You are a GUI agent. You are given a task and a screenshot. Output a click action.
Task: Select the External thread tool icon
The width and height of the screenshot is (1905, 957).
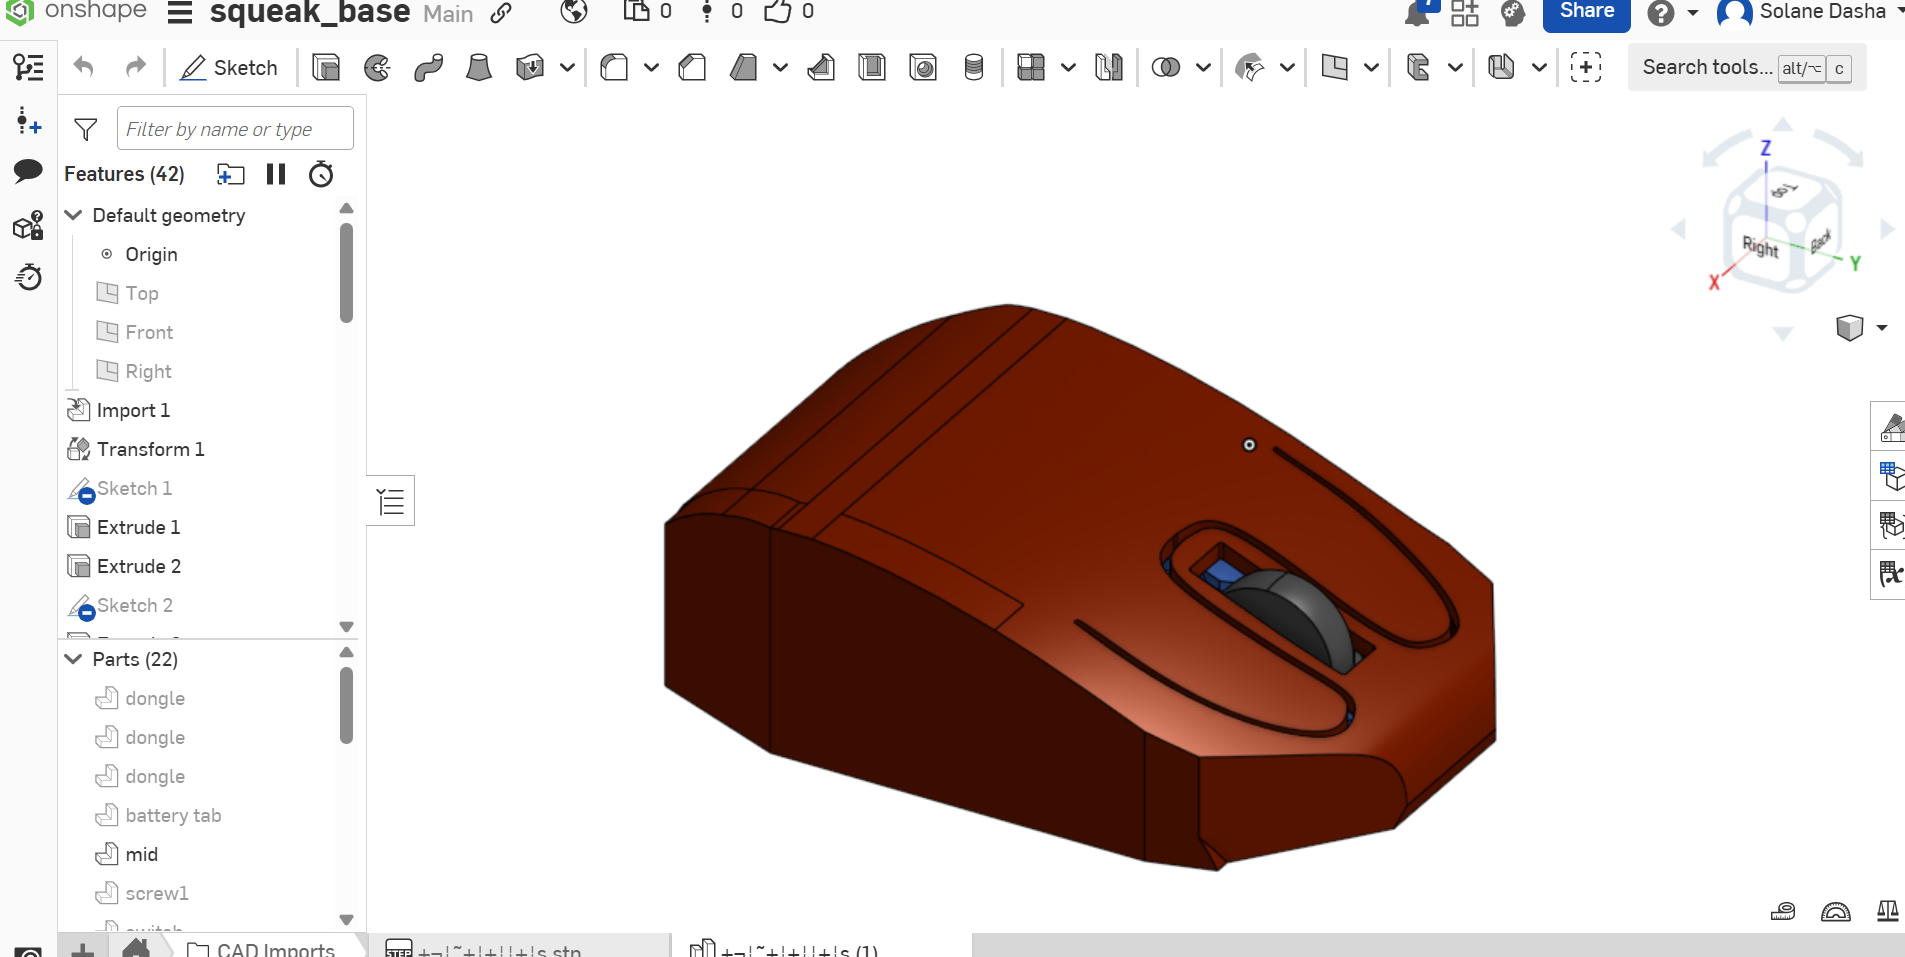click(x=974, y=67)
